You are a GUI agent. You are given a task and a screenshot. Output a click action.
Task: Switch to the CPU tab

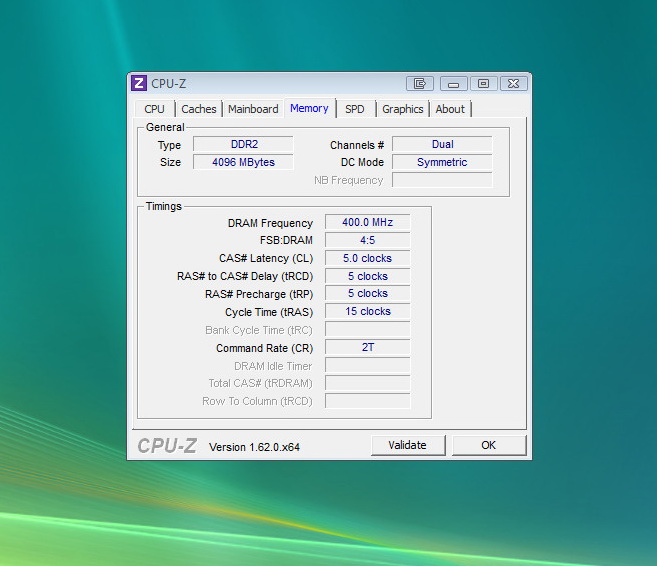click(x=154, y=109)
